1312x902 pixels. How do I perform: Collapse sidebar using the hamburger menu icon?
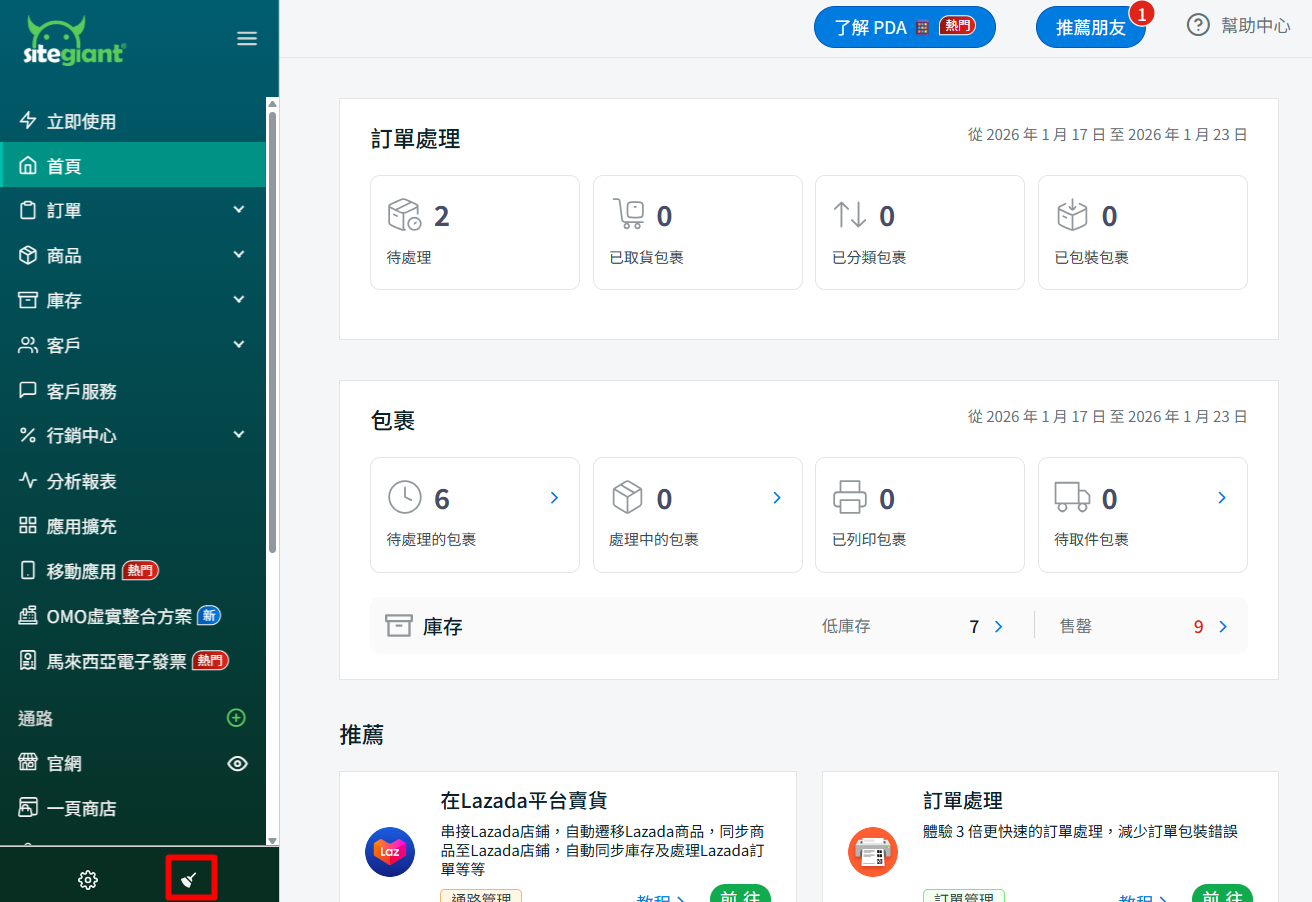pos(247,39)
